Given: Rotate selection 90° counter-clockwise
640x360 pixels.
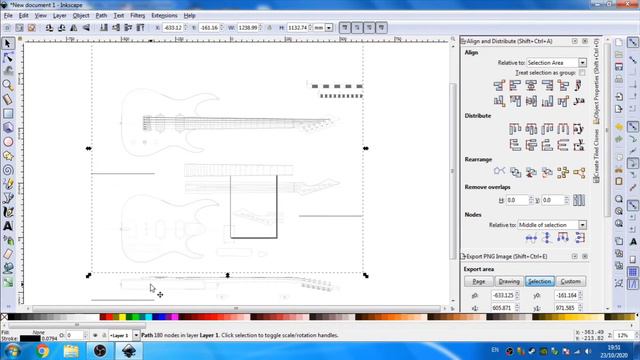Looking at the screenshot, I should pos(49,28).
